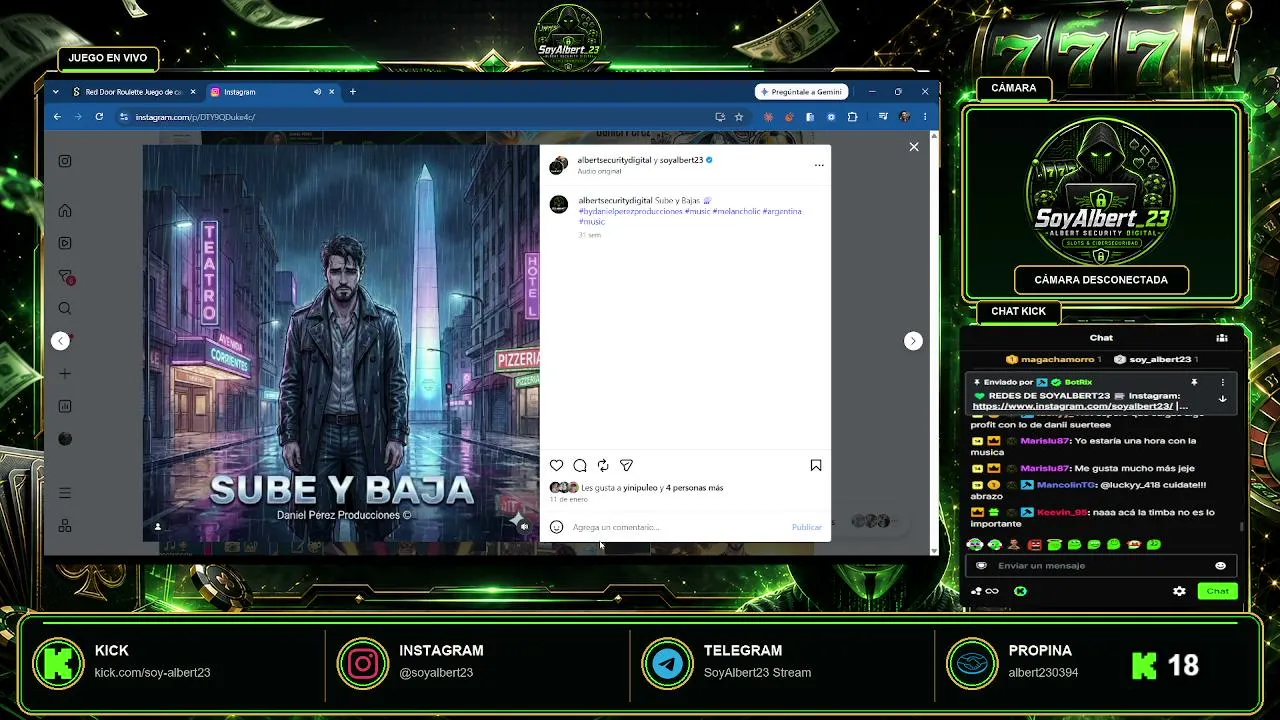Go back in the browser
Viewport: 1280px width, 720px height.
57,117
